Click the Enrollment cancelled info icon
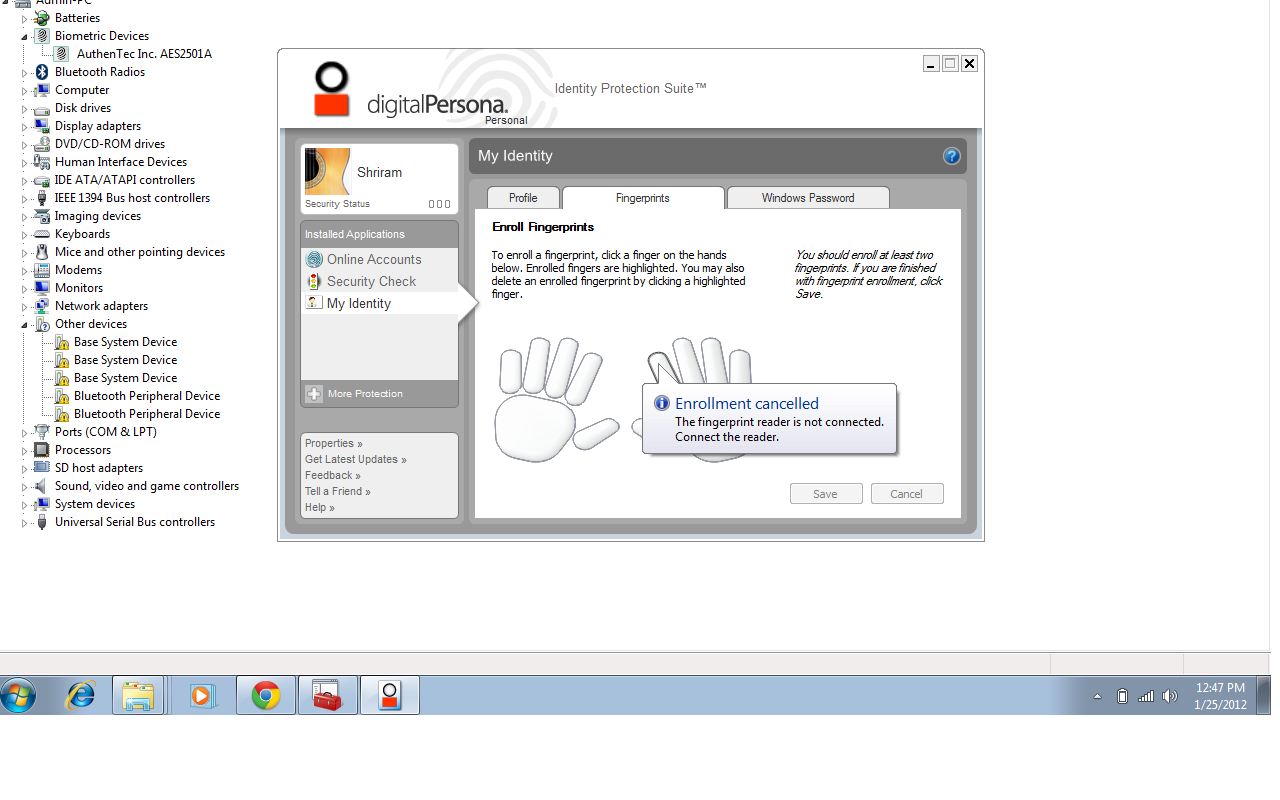 coord(661,403)
